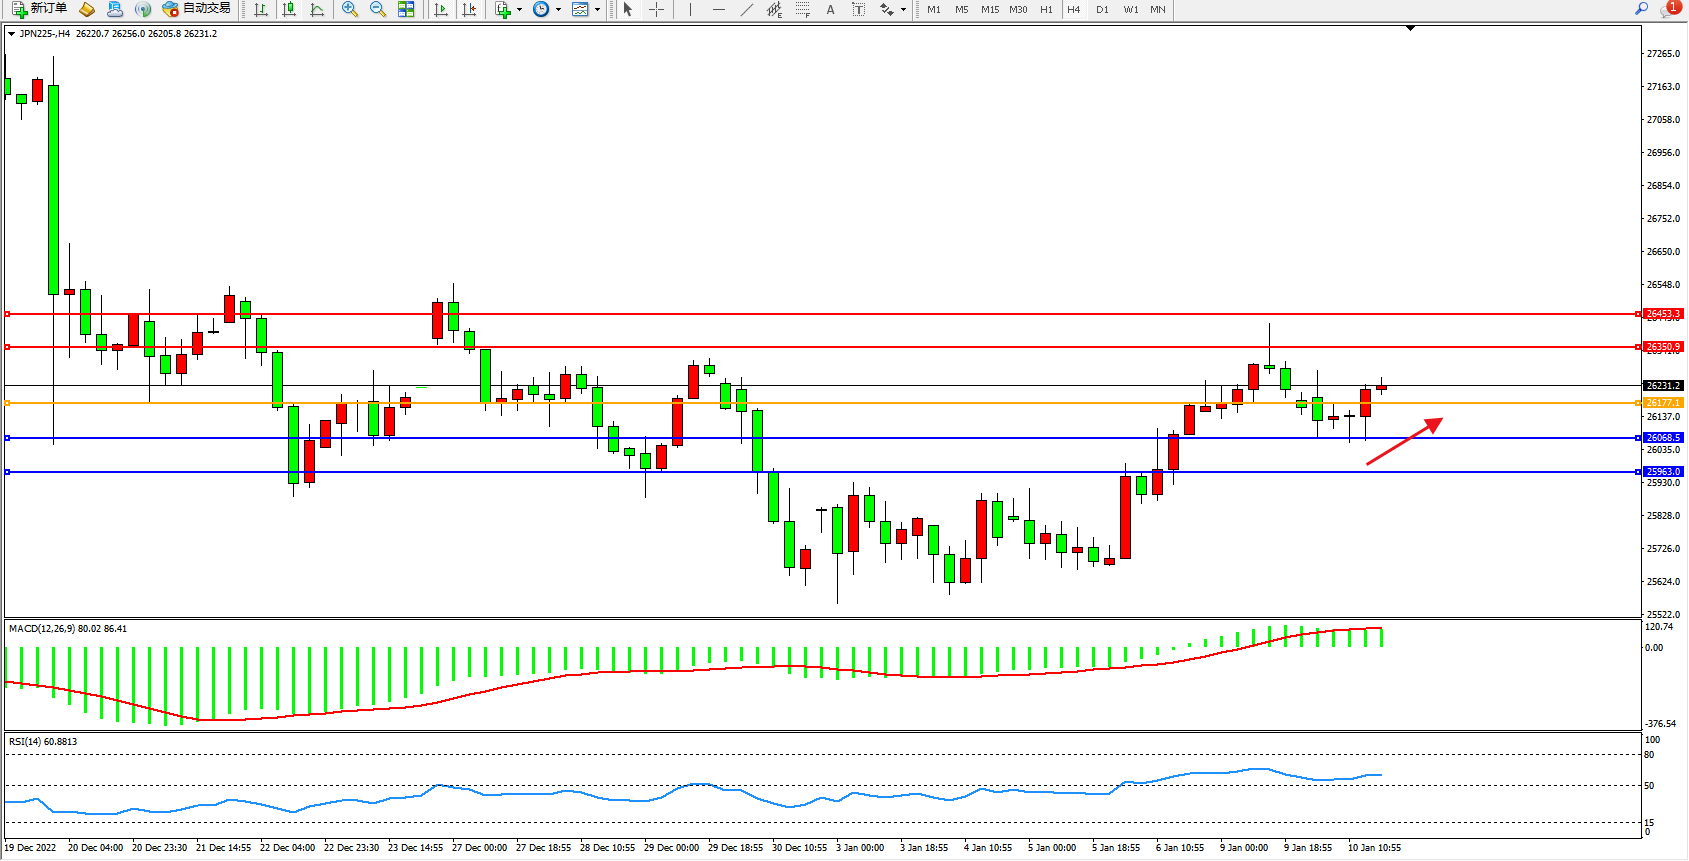Expand the chart templates dropdown

[597, 9]
